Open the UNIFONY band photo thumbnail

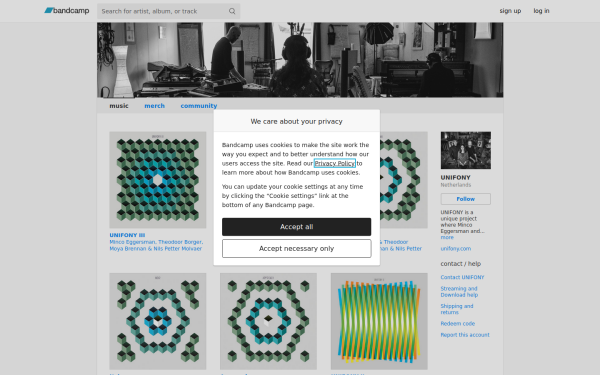[466, 150]
